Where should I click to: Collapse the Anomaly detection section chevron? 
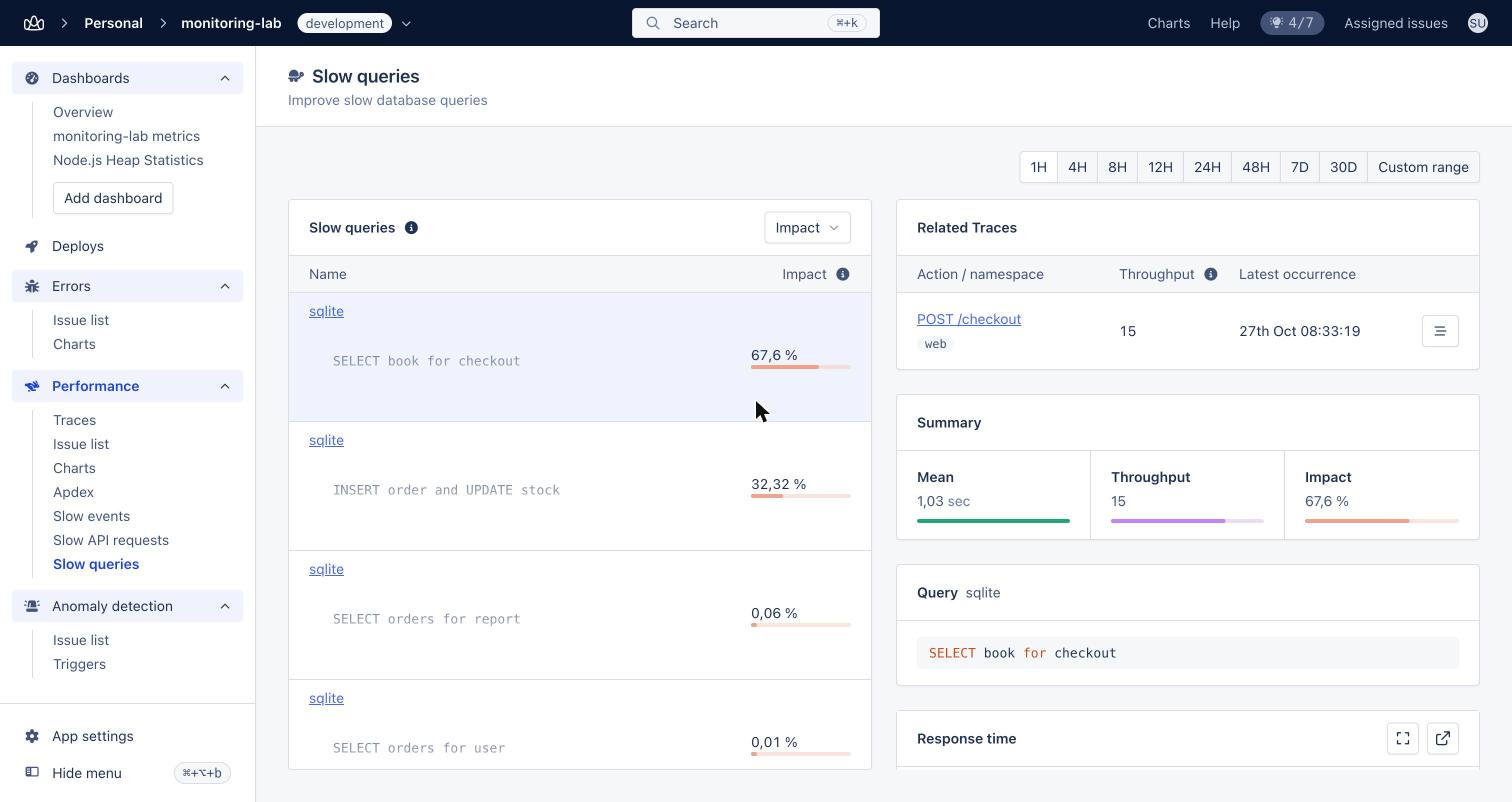(x=225, y=606)
